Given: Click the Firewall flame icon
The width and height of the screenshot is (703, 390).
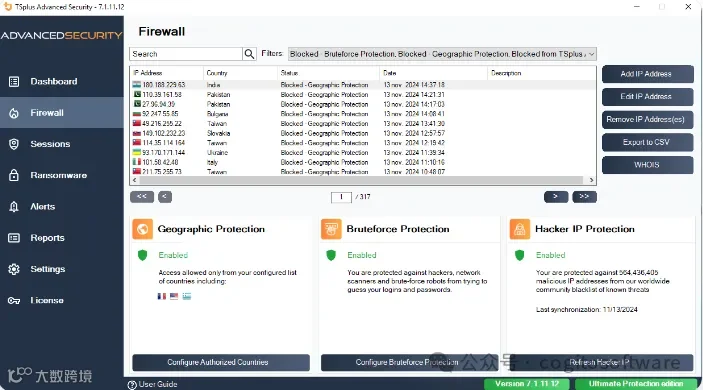Looking at the screenshot, I should pos(14,113).
